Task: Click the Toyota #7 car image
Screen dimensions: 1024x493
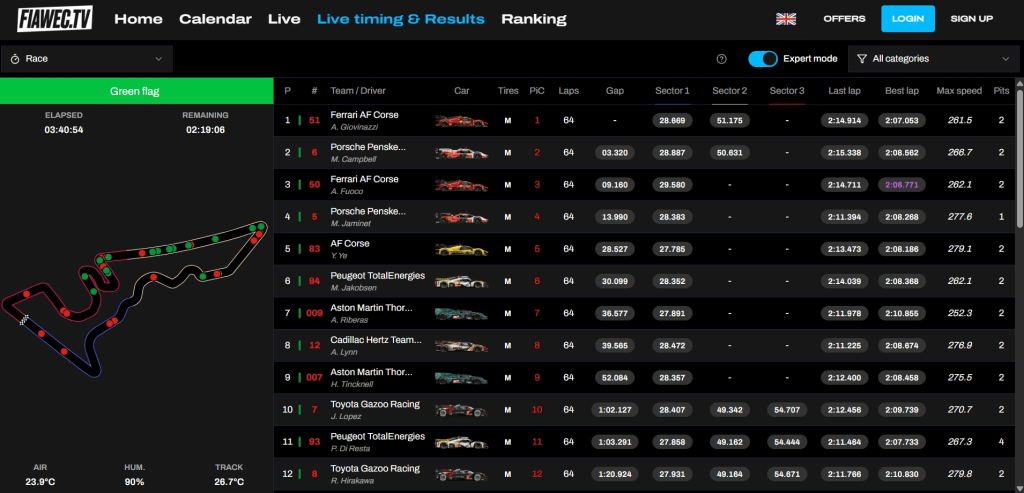Action: (461, 410)
